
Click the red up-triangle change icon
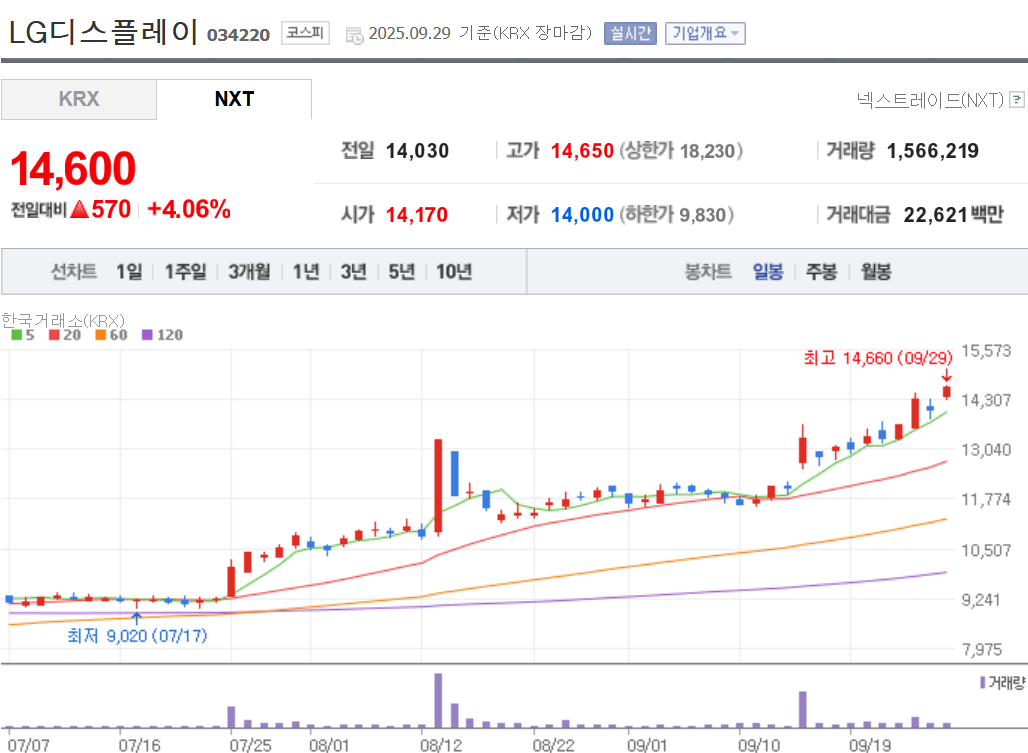click(x=79, y=209)
